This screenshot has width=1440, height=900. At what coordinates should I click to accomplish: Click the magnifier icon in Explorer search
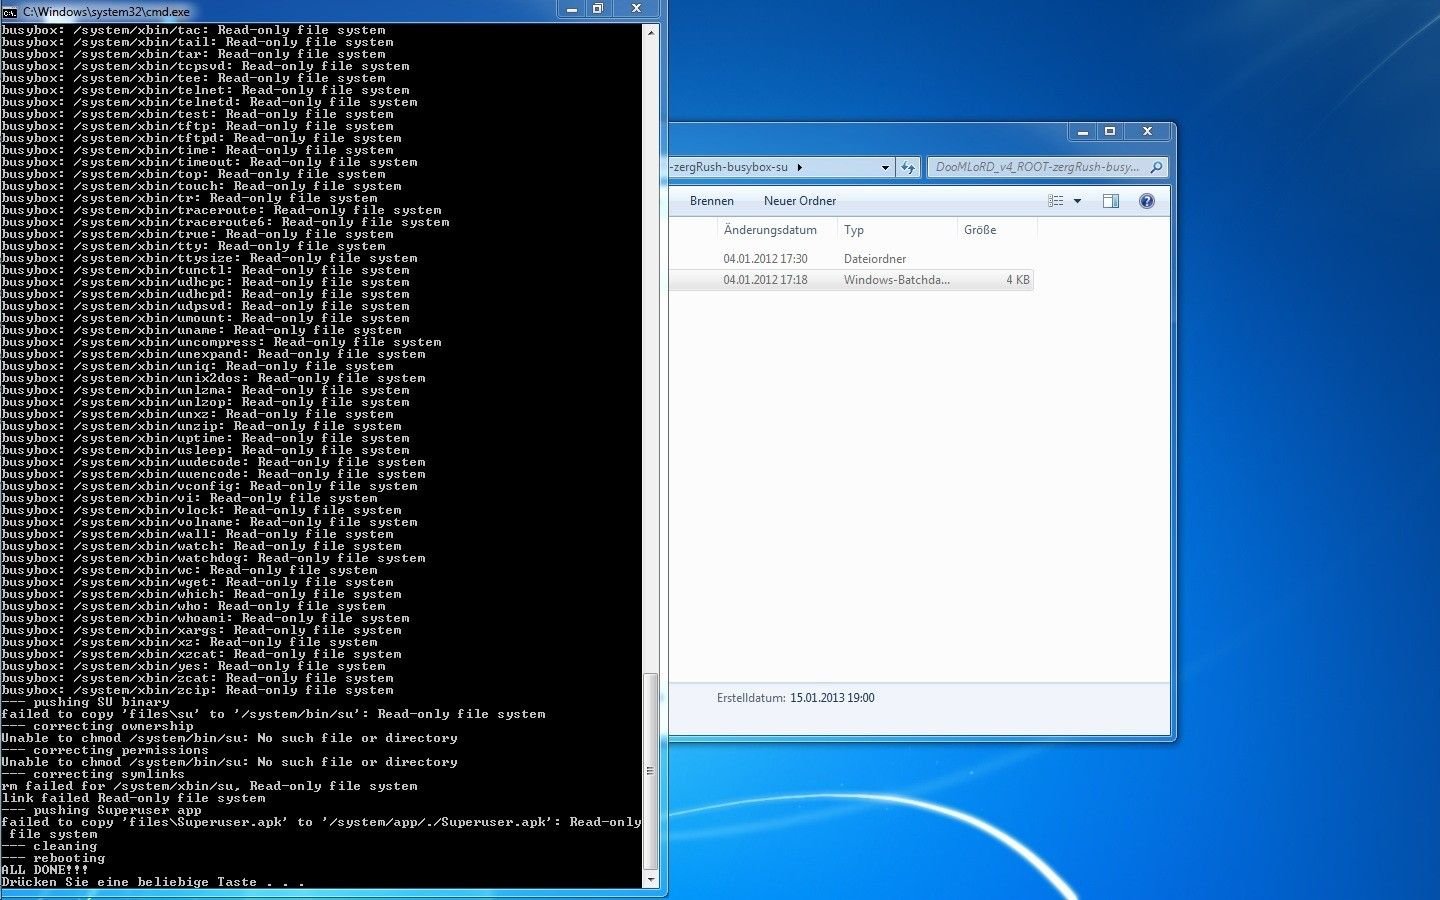tap(1156, 168)
